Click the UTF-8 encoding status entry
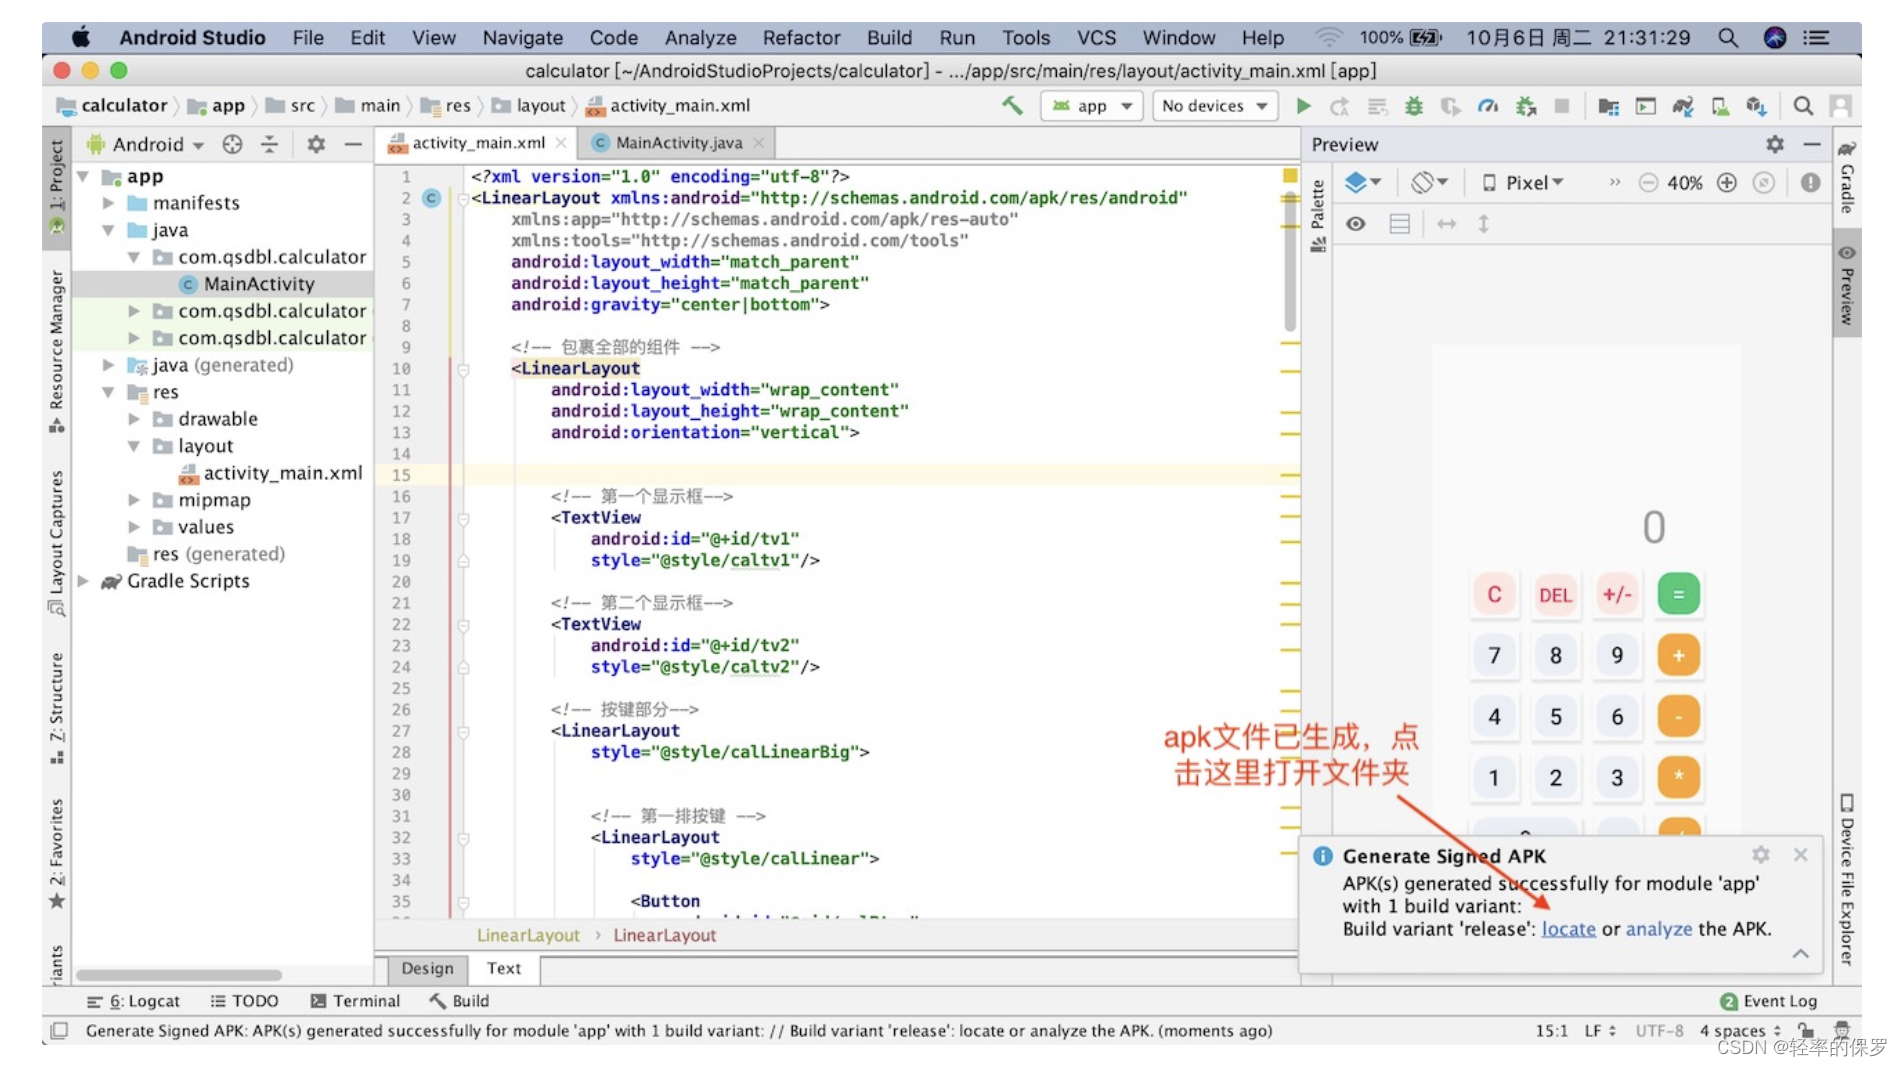This screenshot has height=1066, width=1902. (x=1659, y=1030)
